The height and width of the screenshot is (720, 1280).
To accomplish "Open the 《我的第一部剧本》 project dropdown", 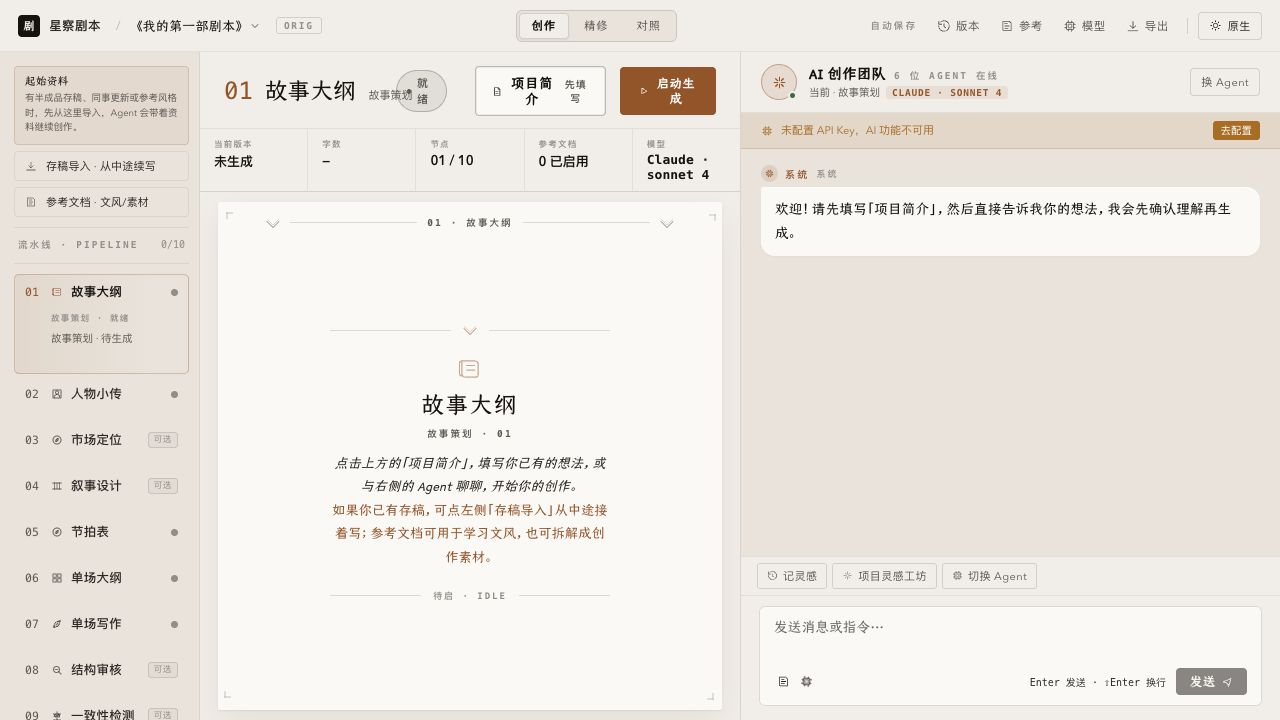I will coord(195,26).
